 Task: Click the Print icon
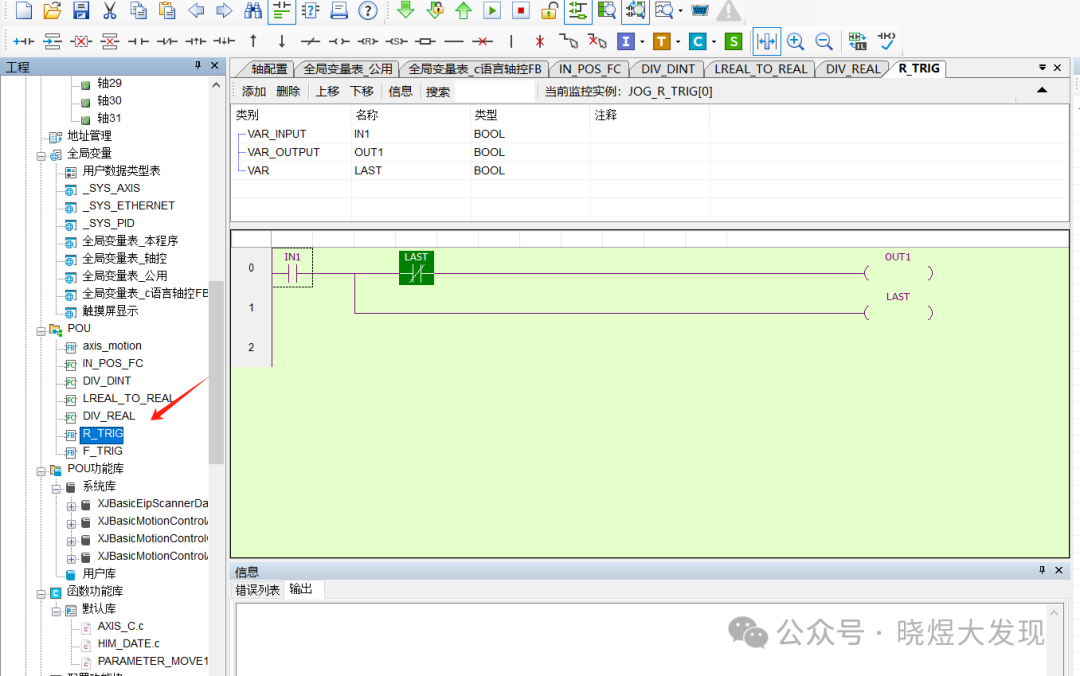point(339,10)
